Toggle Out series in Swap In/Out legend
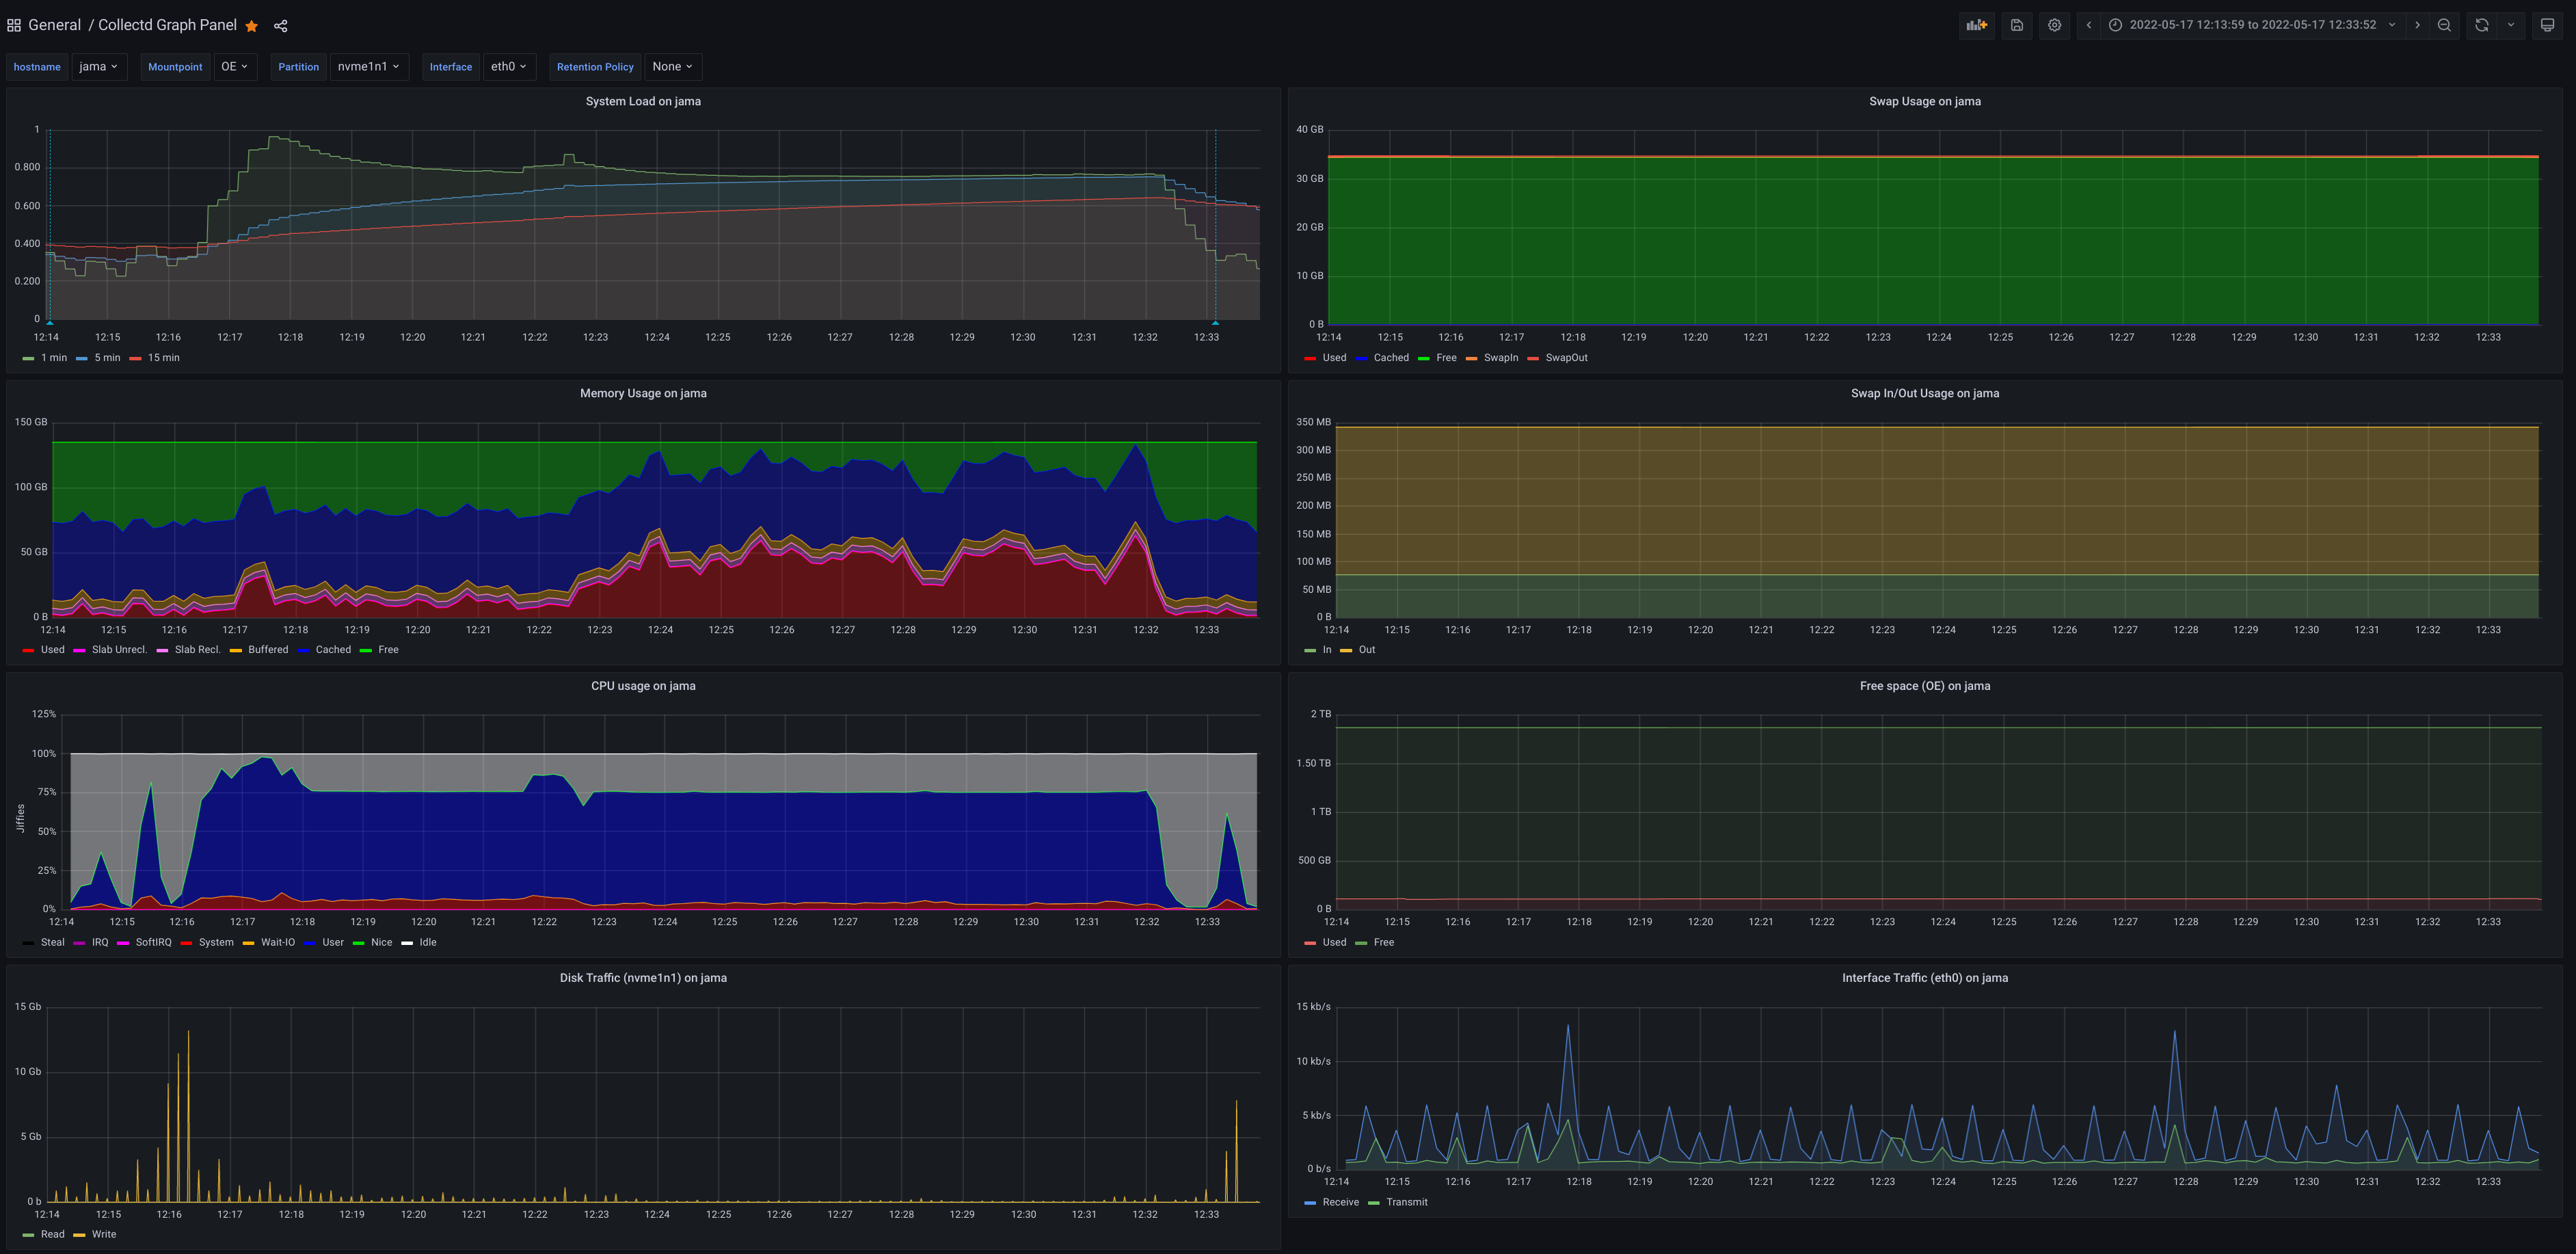The width and height of the screenshot is (2576, 1254). [x=1367, y=650]
